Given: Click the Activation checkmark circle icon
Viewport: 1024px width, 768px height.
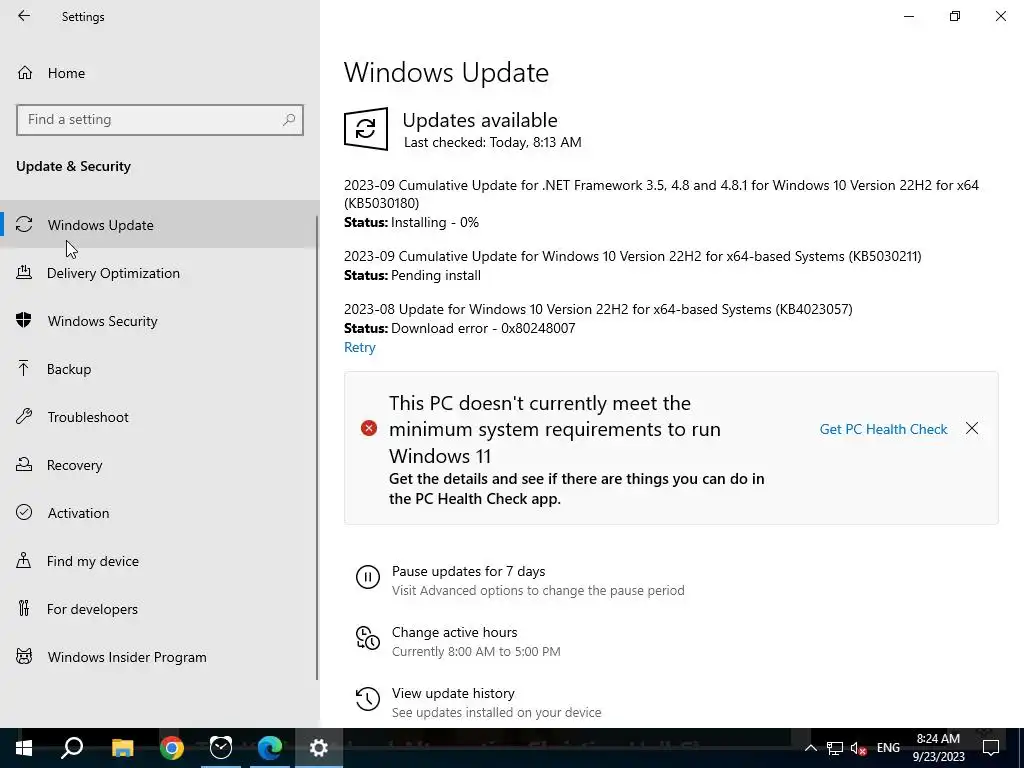Looking at the screenshot, I should [24, 513].
